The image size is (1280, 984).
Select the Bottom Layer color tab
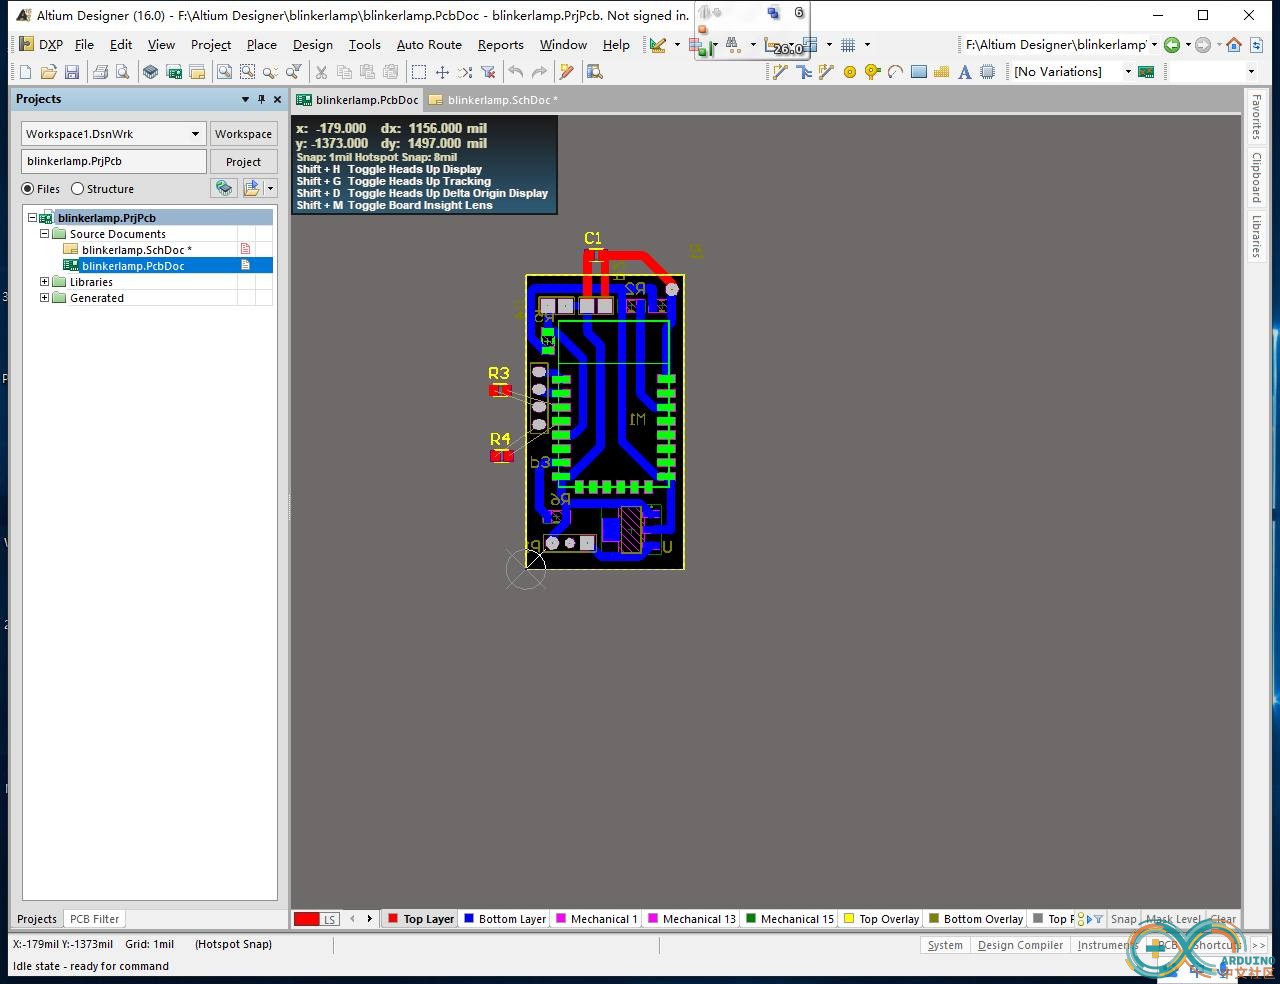[x=505, y=919]
